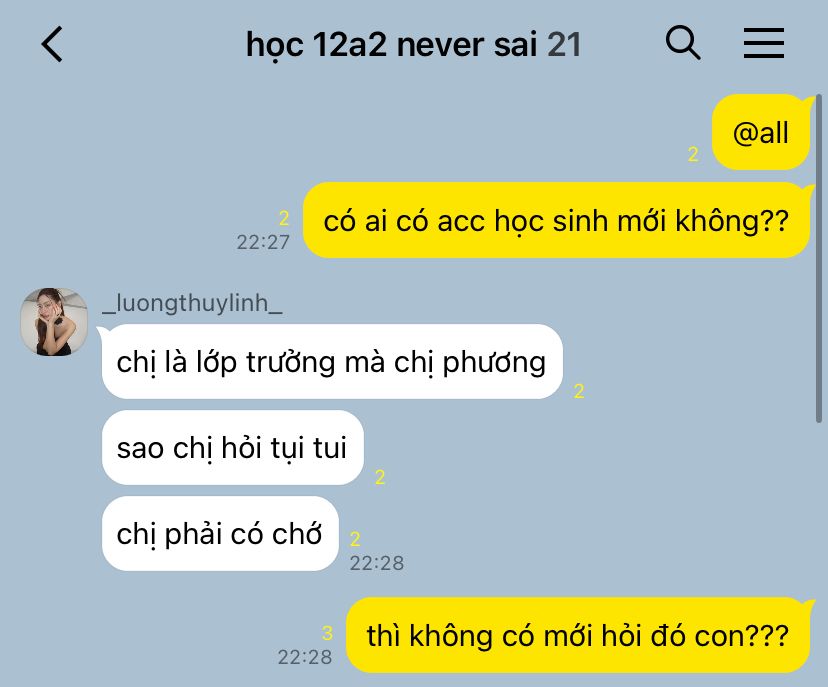
Task: Tap read count 2 next to '@all' bubble
Action: click(693, 154)
